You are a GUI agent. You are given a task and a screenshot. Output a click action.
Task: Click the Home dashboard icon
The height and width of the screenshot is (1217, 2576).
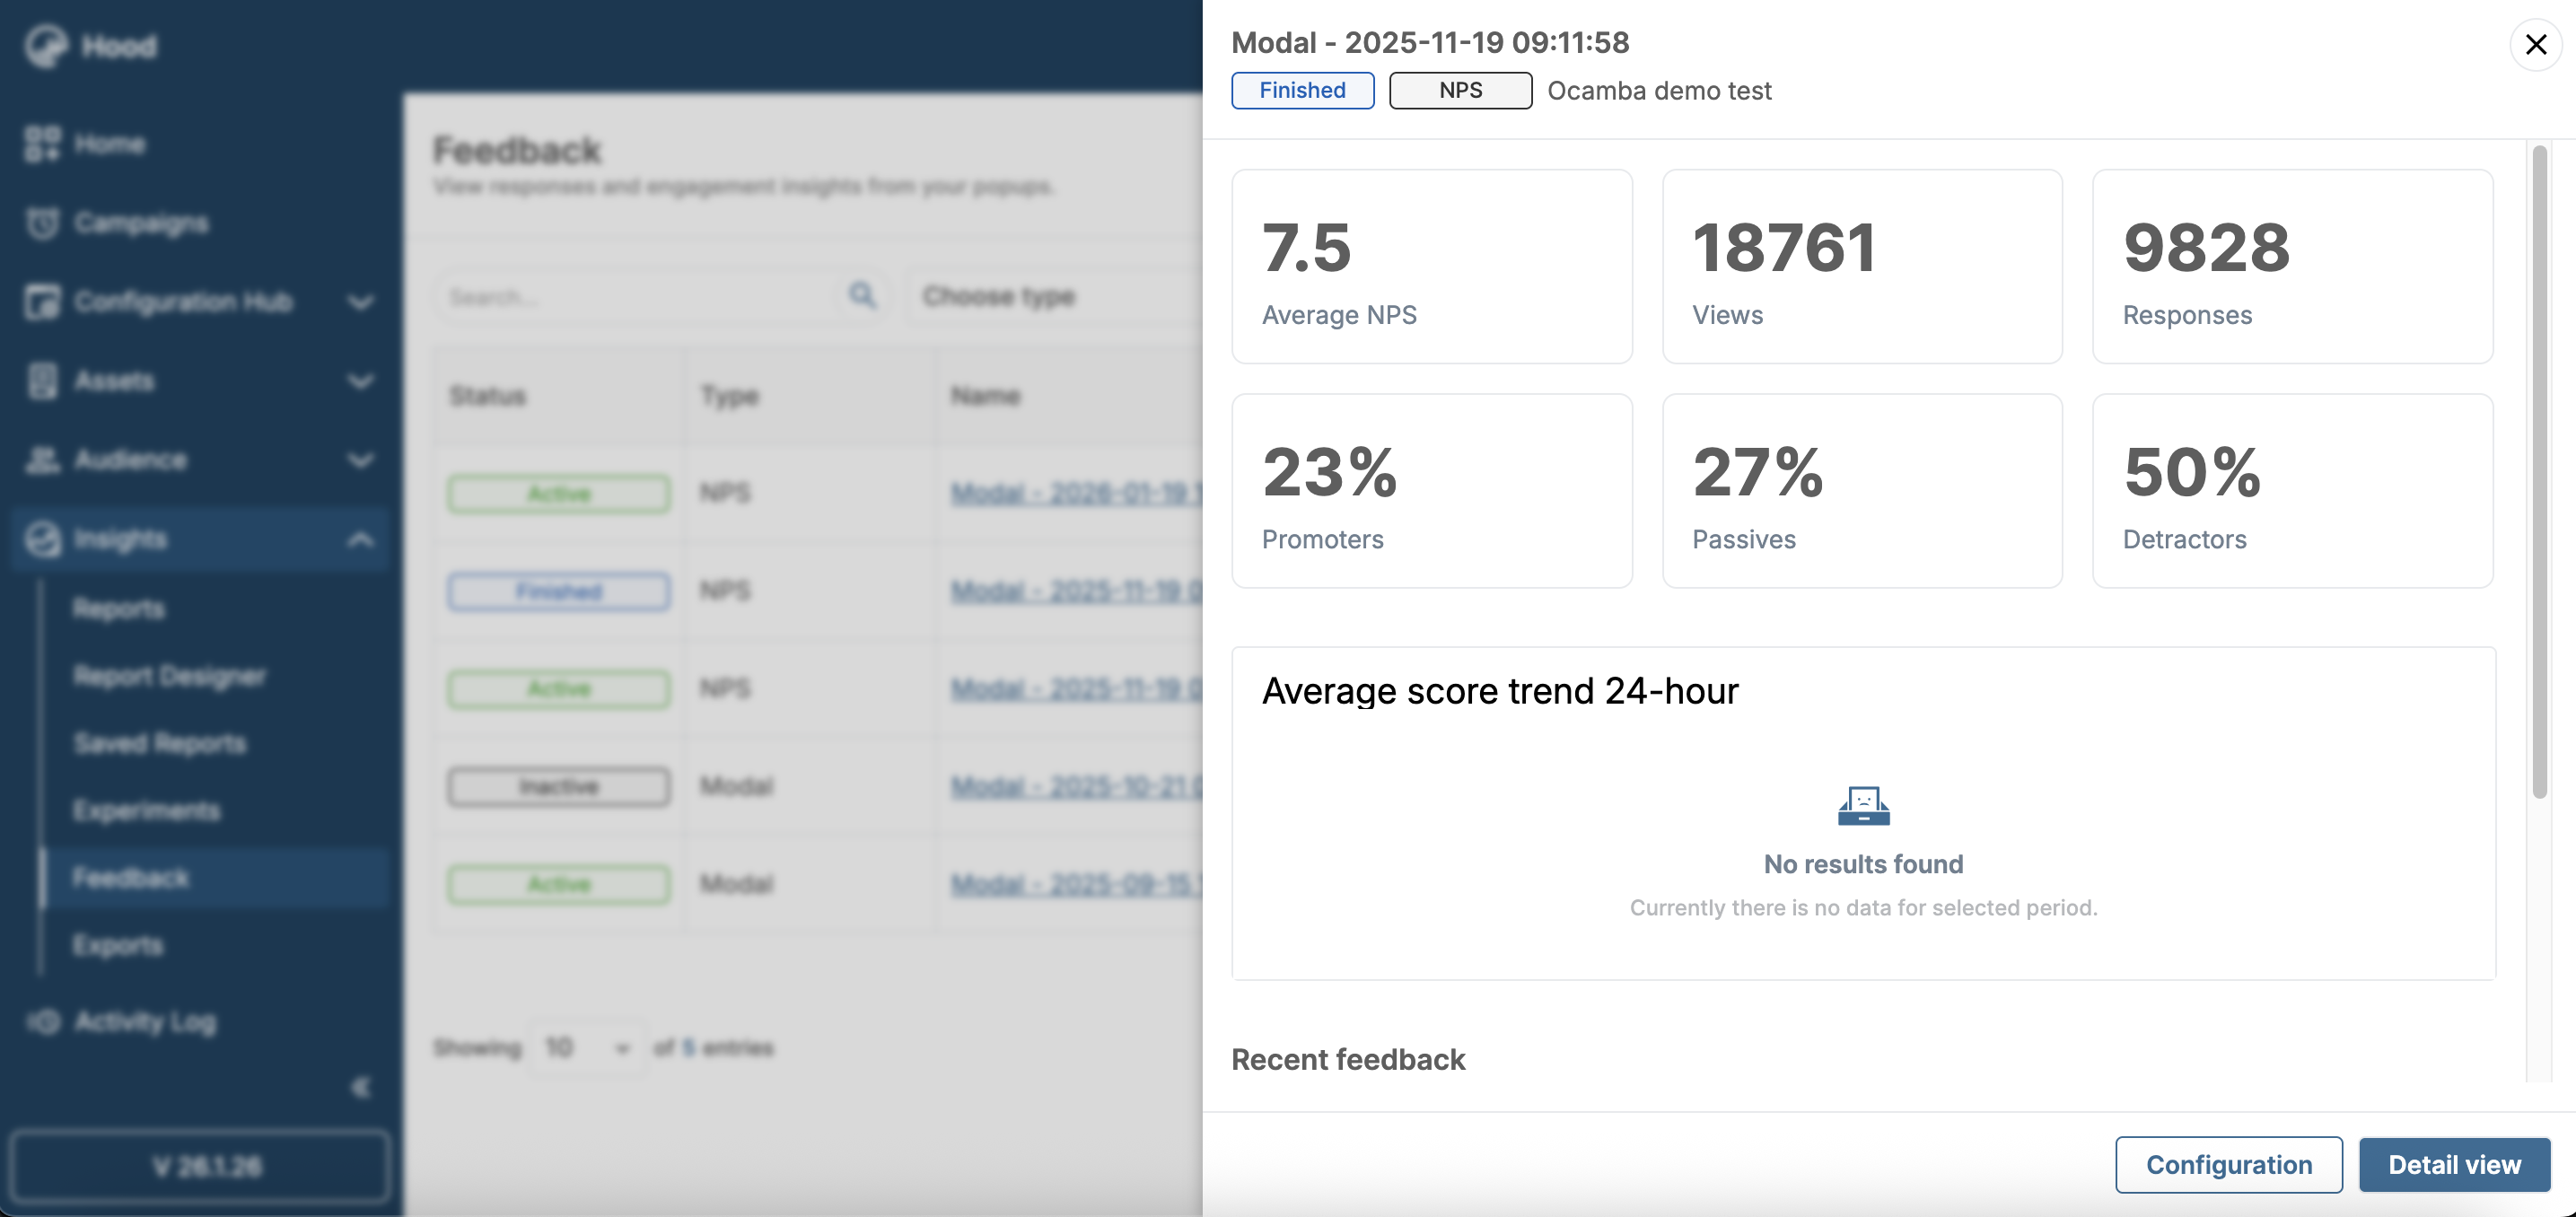click(x=42, y=144)
